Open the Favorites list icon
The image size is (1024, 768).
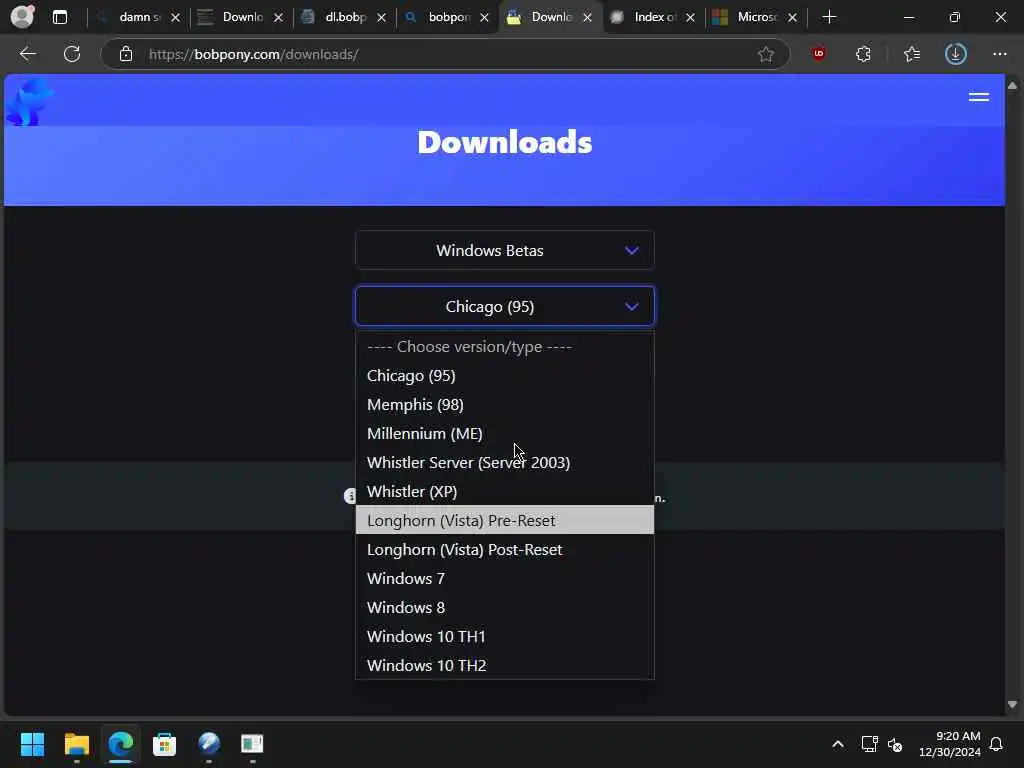(x=912, y=54)
